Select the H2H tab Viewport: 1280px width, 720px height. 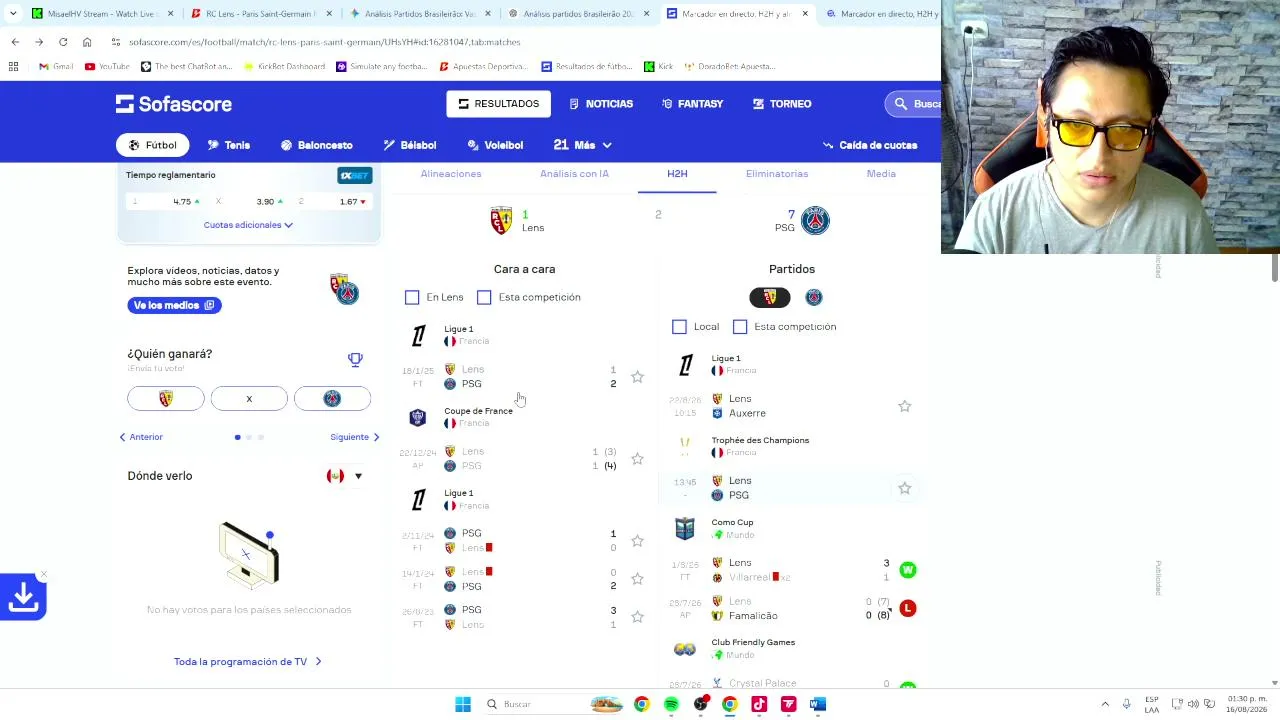tap(677, 174)
